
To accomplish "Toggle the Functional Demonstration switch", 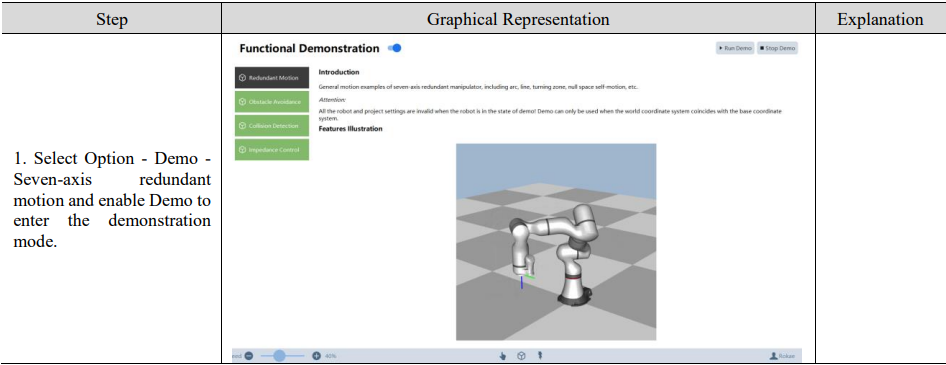I will pyautogui.click(x=395, y=48).
